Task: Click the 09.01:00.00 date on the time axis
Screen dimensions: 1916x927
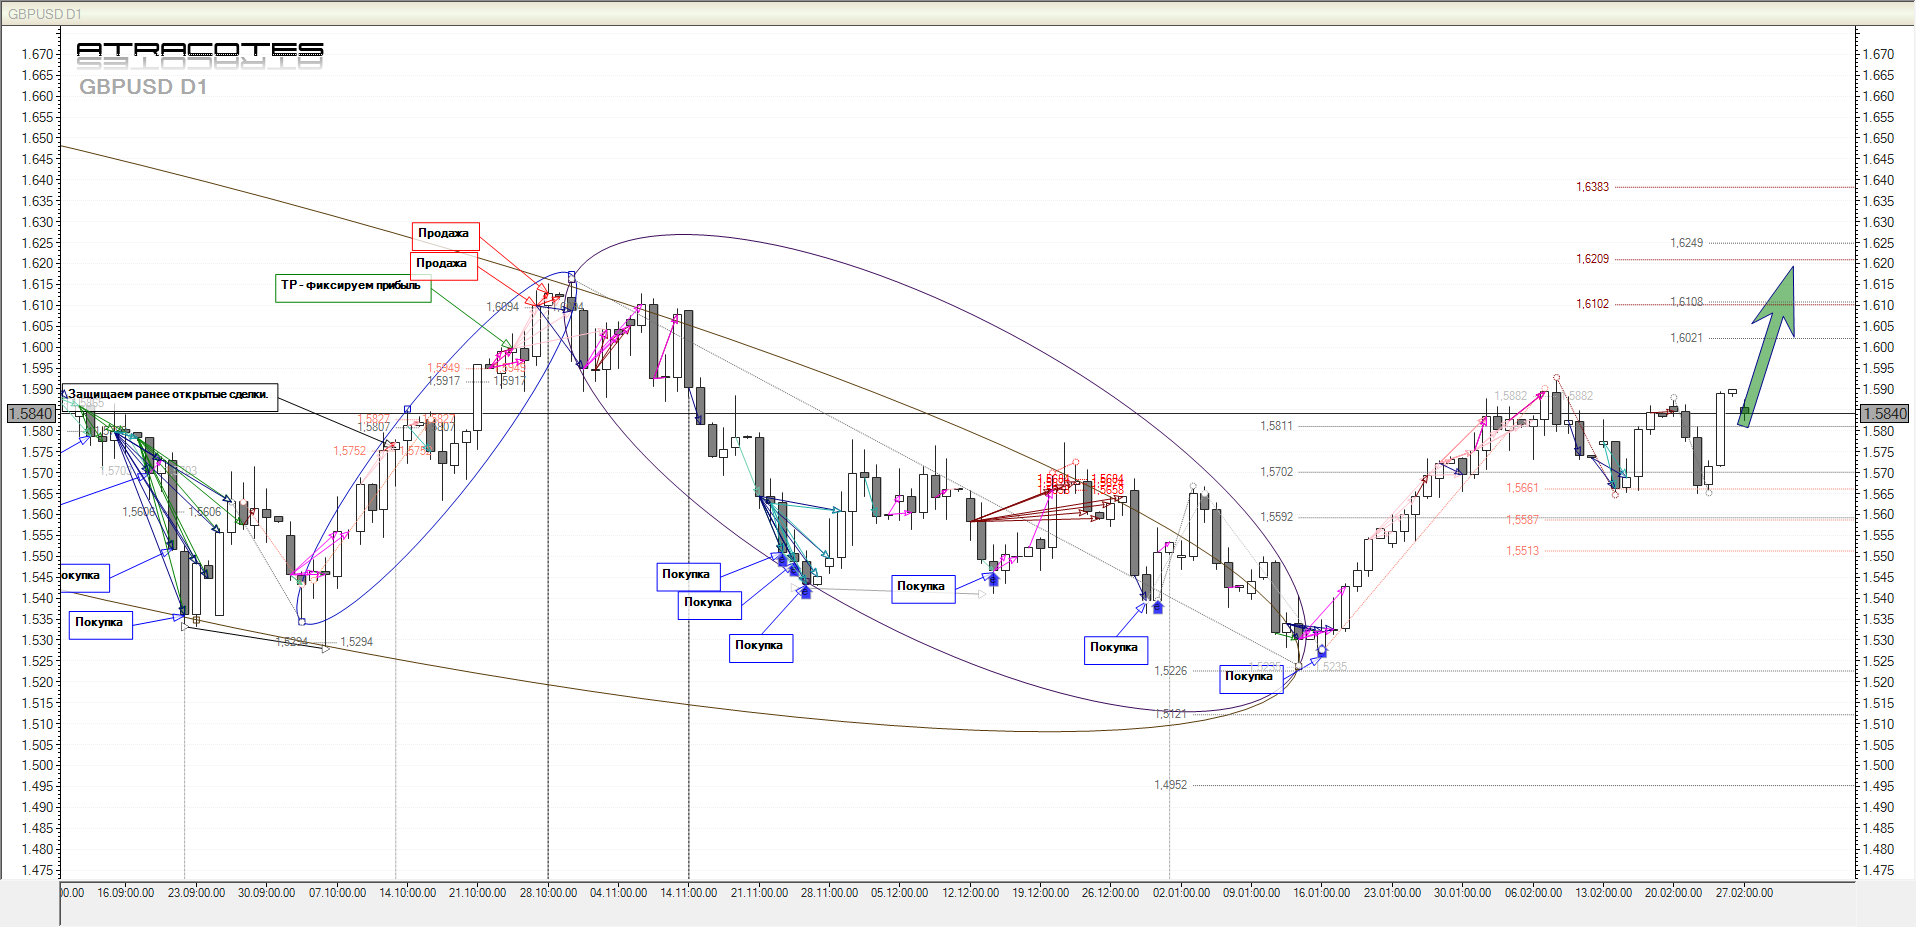Action: click(1251, 893)
